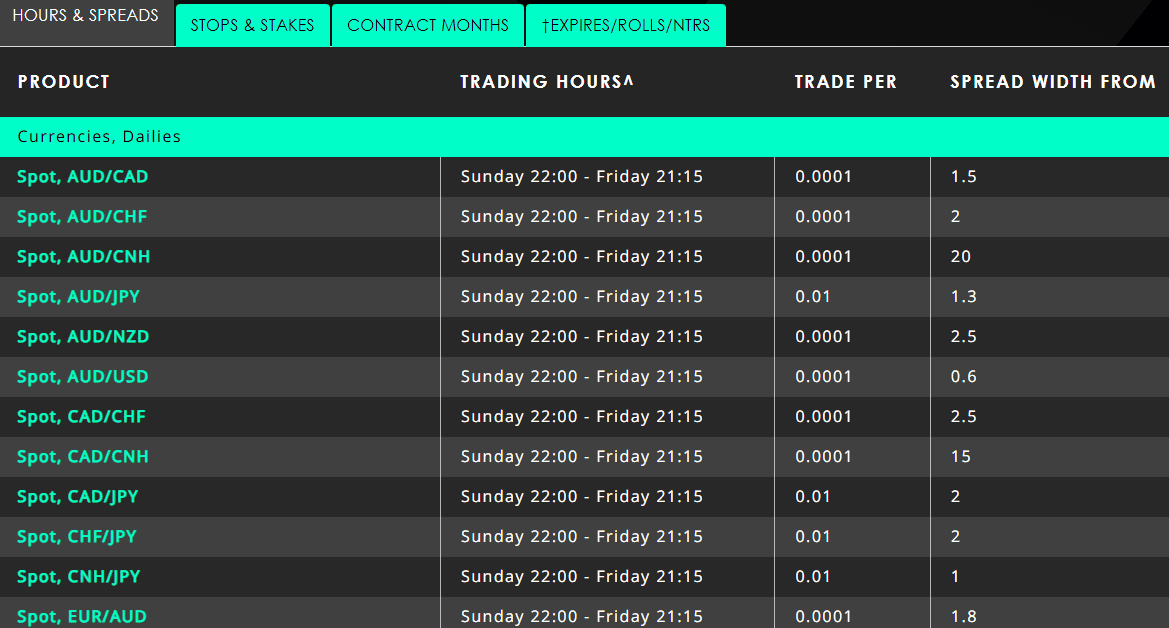Click the Currencies, Dailies section bar

tap(584, 137)
